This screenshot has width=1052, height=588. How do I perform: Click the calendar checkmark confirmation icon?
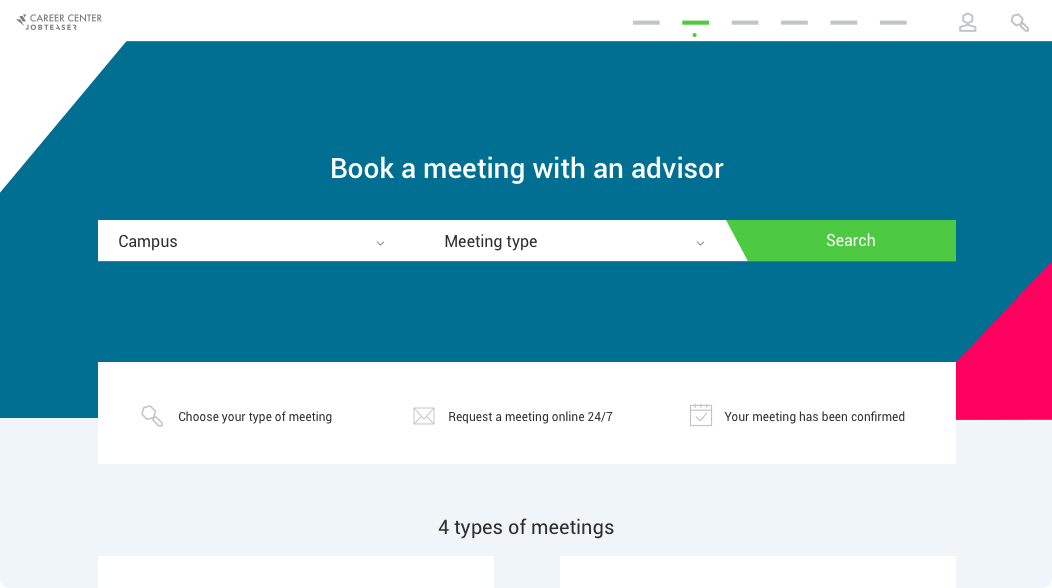click(700, 415)
